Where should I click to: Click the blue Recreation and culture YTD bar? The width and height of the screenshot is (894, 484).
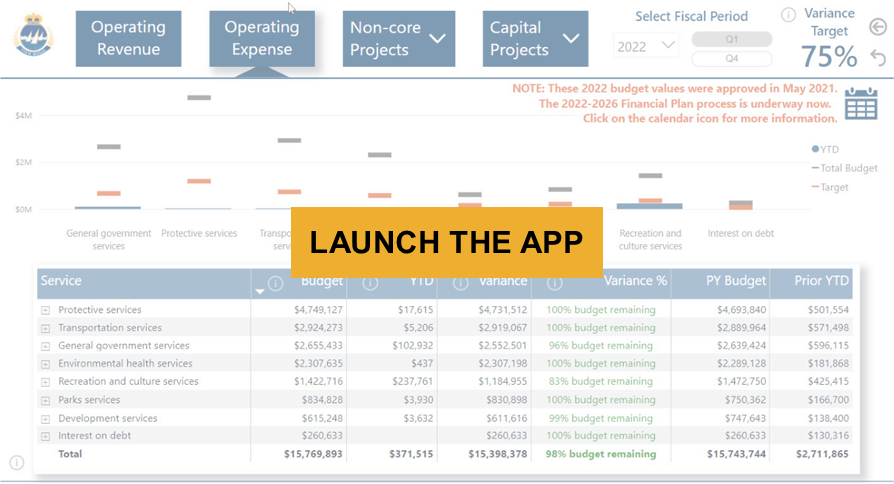point(649,205)
